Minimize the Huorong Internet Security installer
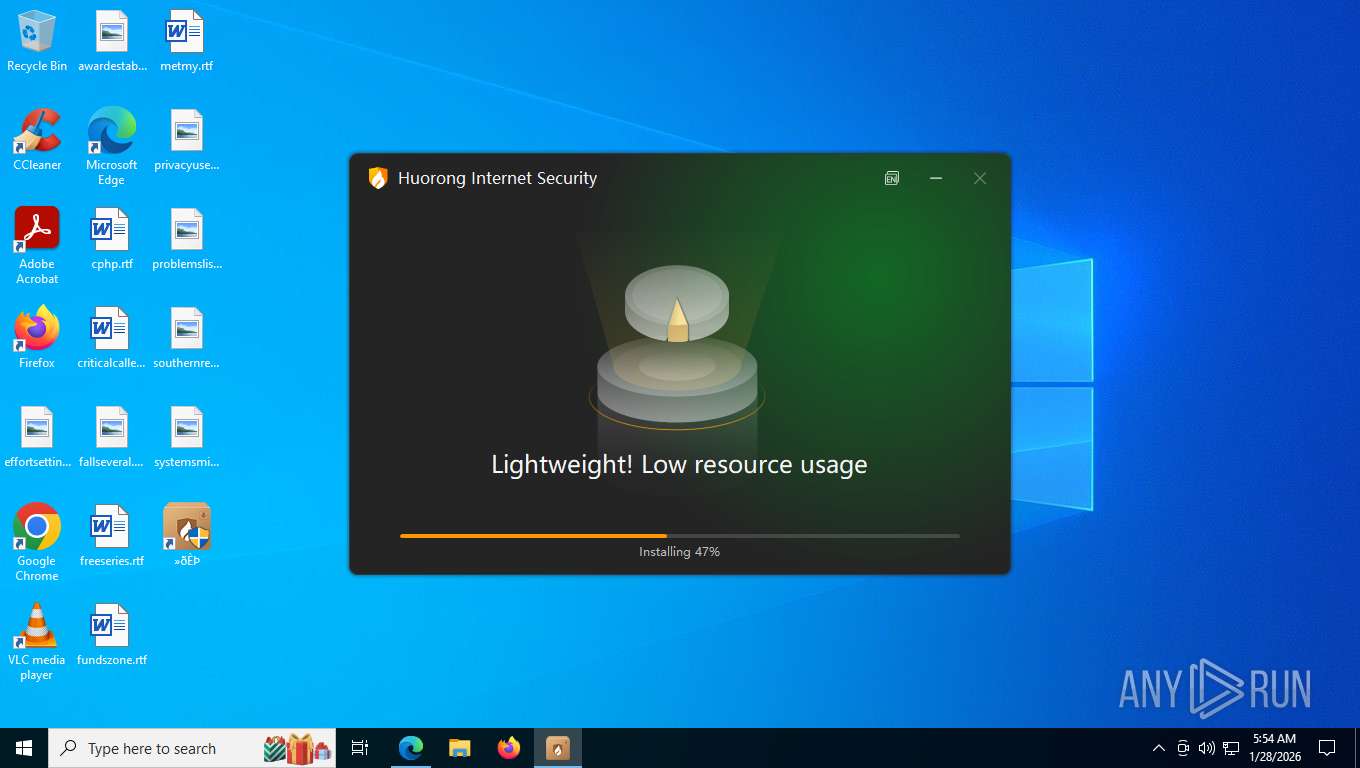Viewport: 1360px width, 768px height. [x=936, y=178]
